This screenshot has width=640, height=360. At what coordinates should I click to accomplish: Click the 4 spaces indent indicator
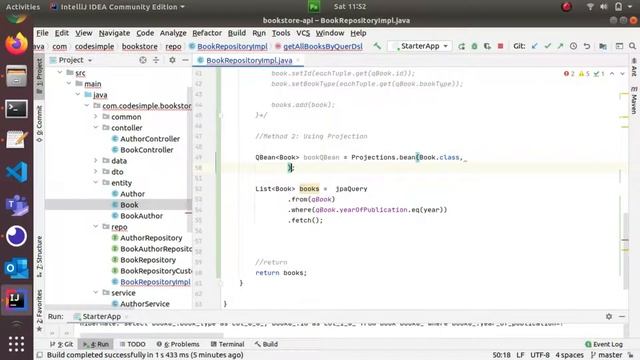click(x=569, y=355)
